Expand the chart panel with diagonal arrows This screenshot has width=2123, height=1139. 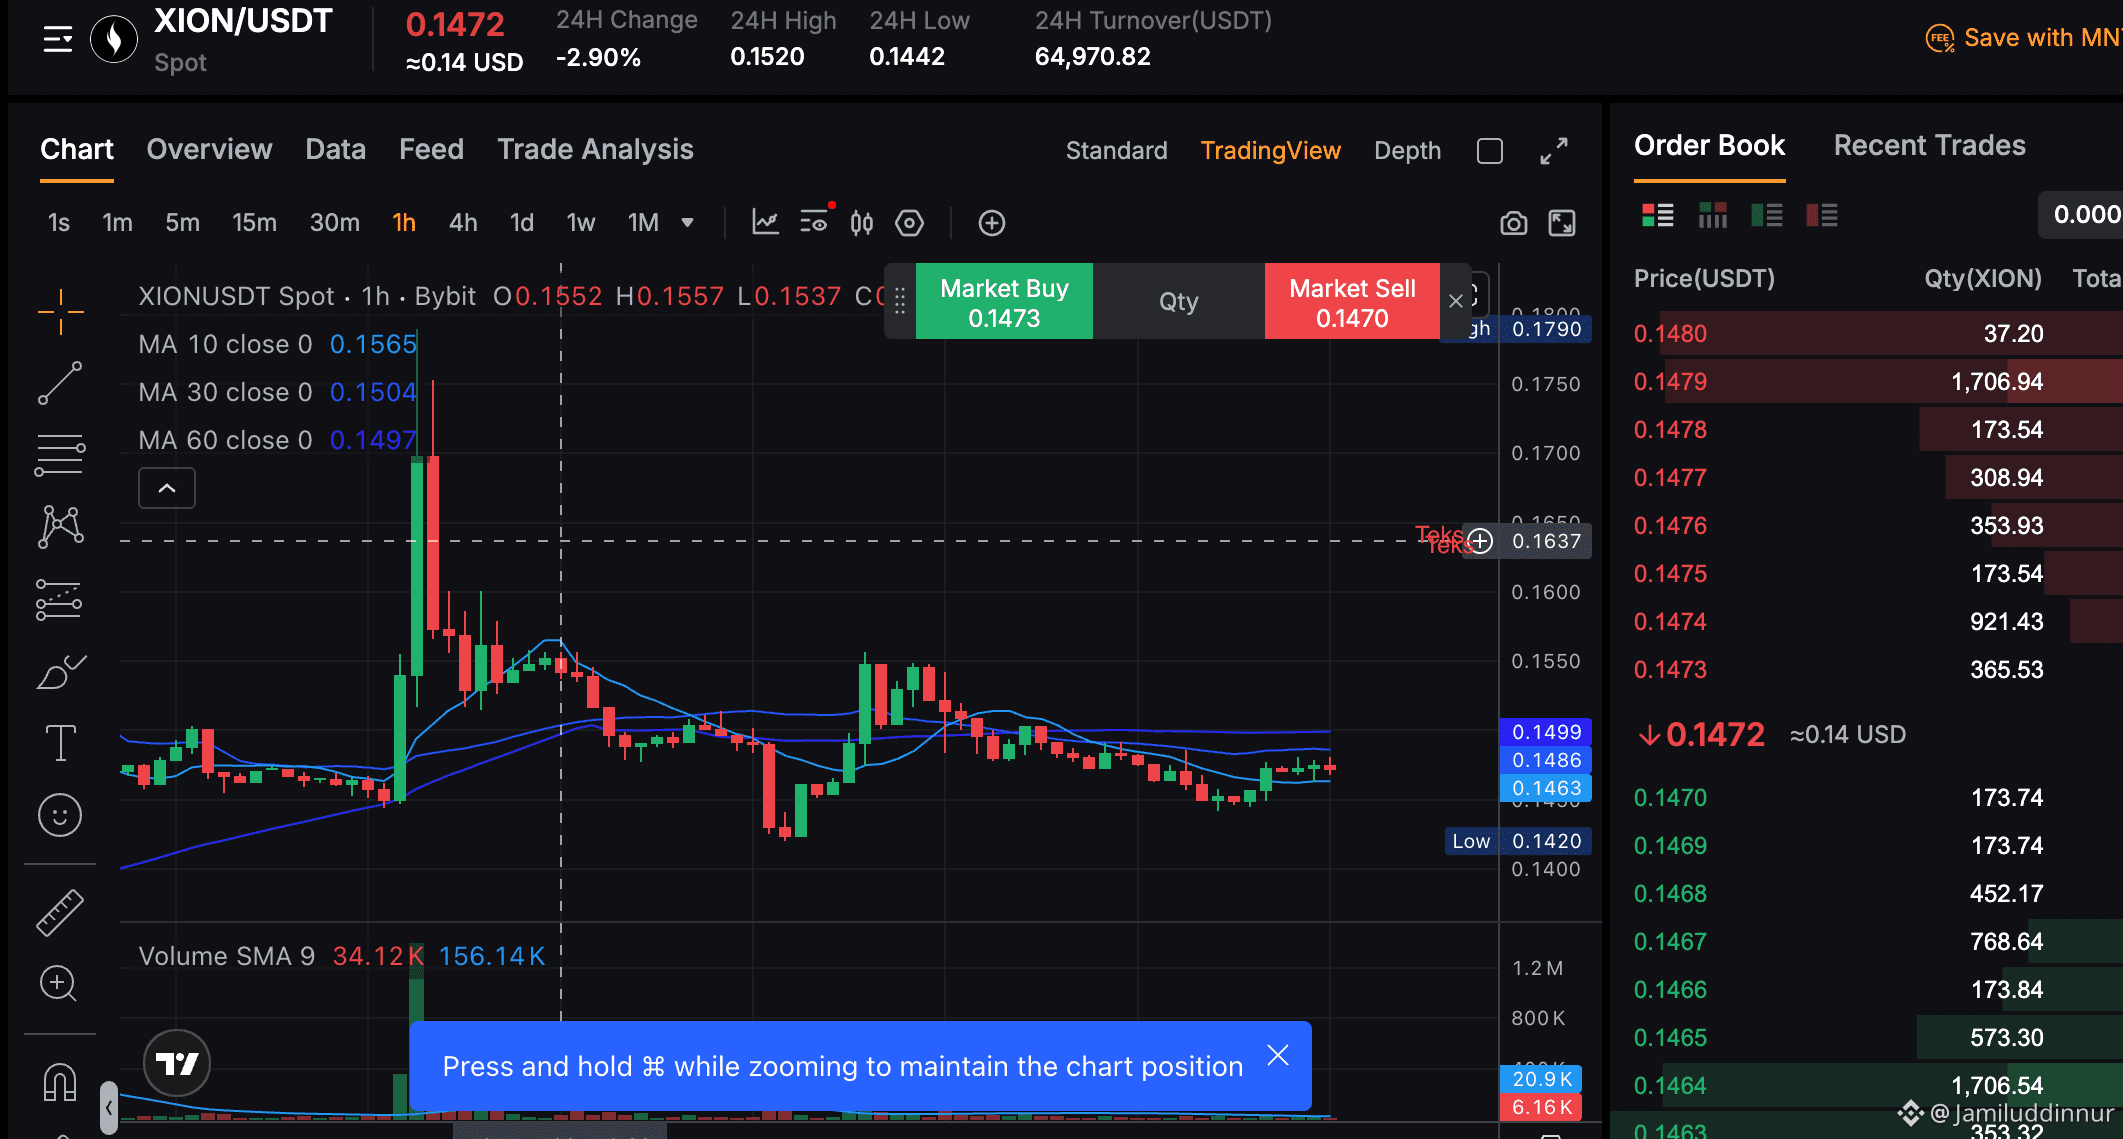click(1554, 151)
